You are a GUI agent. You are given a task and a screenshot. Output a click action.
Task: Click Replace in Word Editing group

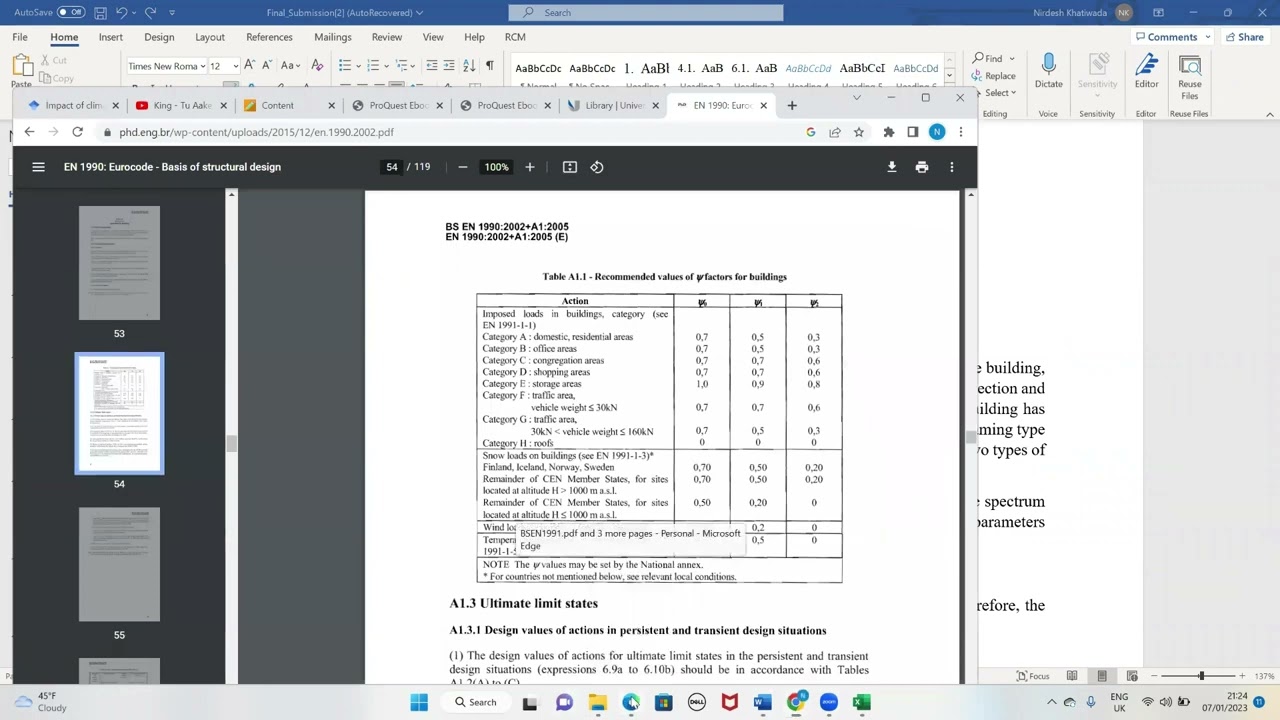pyautogui.click(x=994, y=76)
